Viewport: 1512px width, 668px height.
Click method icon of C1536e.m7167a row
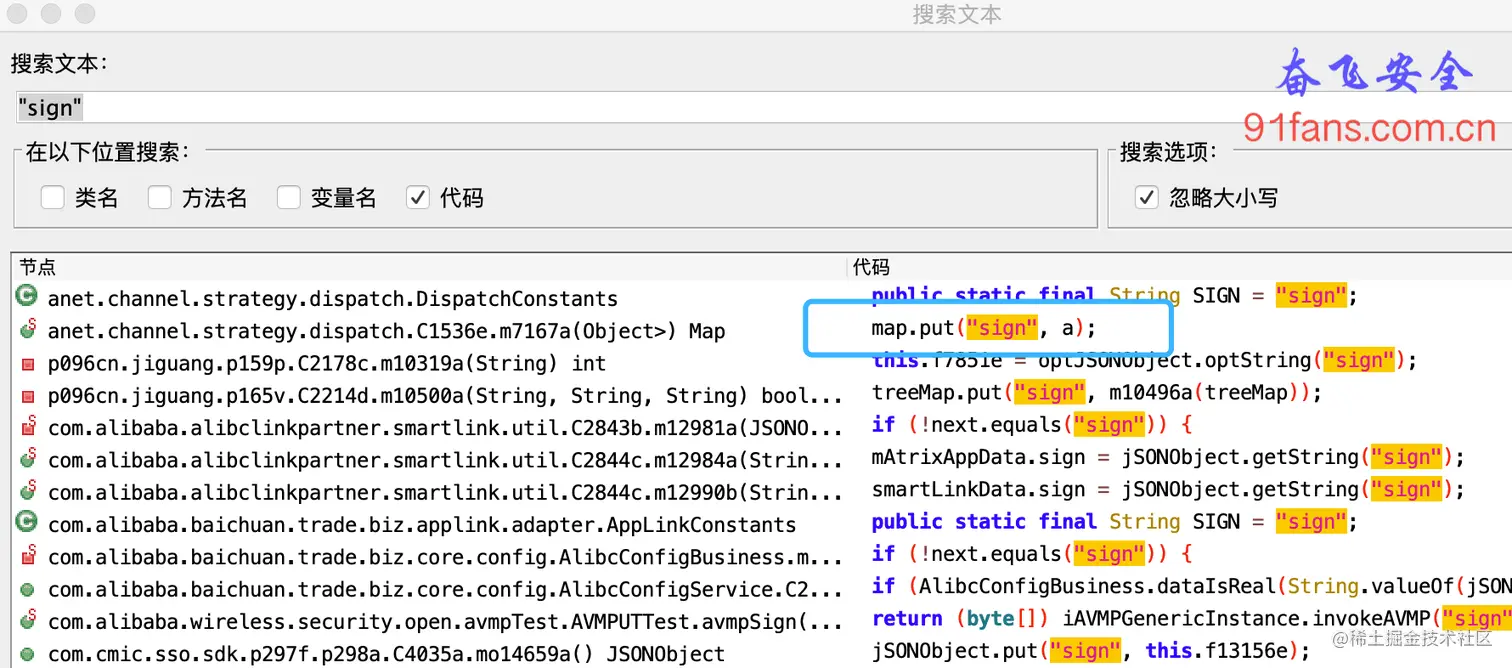coord(27,329)
